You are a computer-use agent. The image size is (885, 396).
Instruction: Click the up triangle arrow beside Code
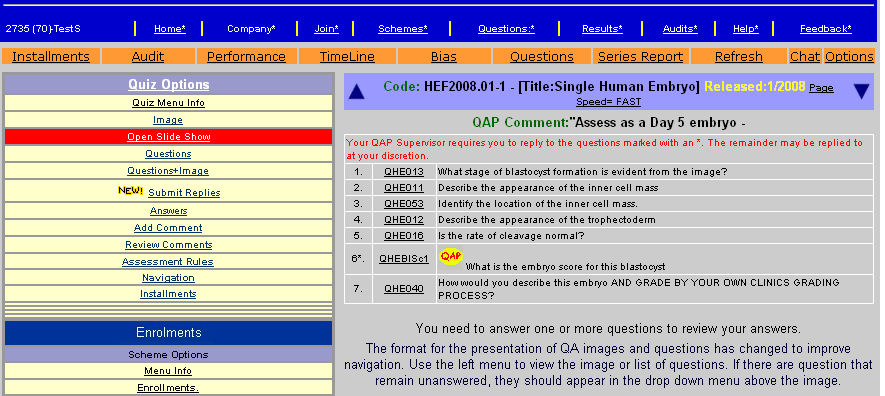[x=356, y=91]
